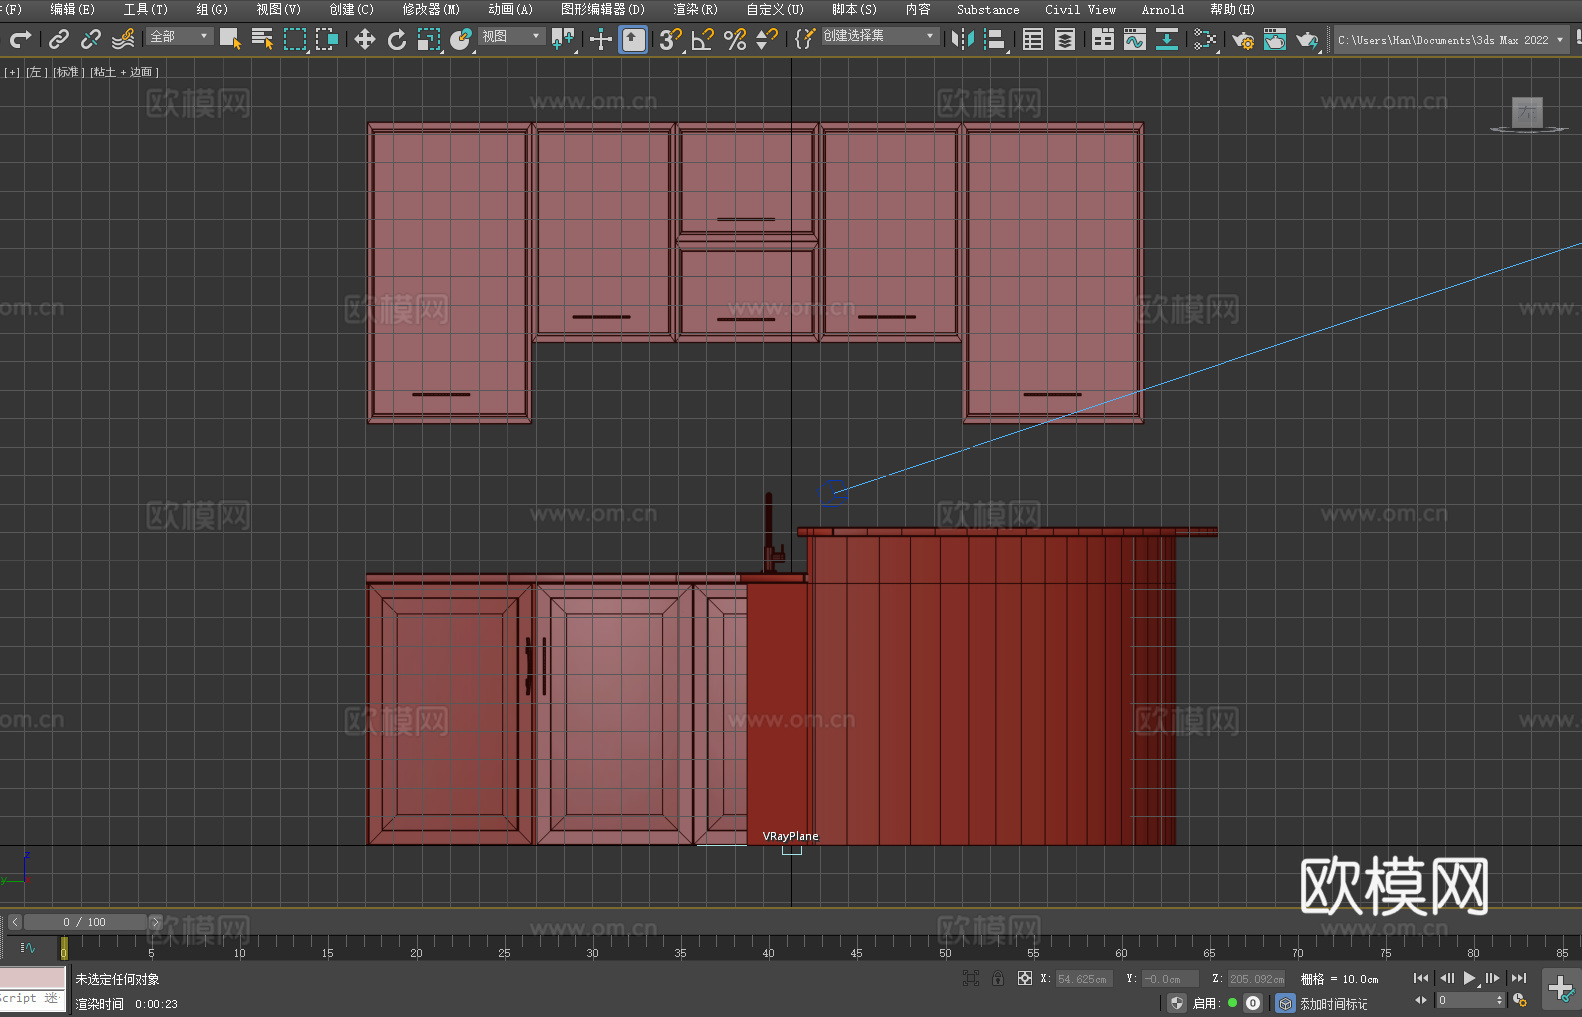The image size is (1582, 1017).
Task: Click the 添加时间标记 time tag label
Action: (x=1334, y=1004)
